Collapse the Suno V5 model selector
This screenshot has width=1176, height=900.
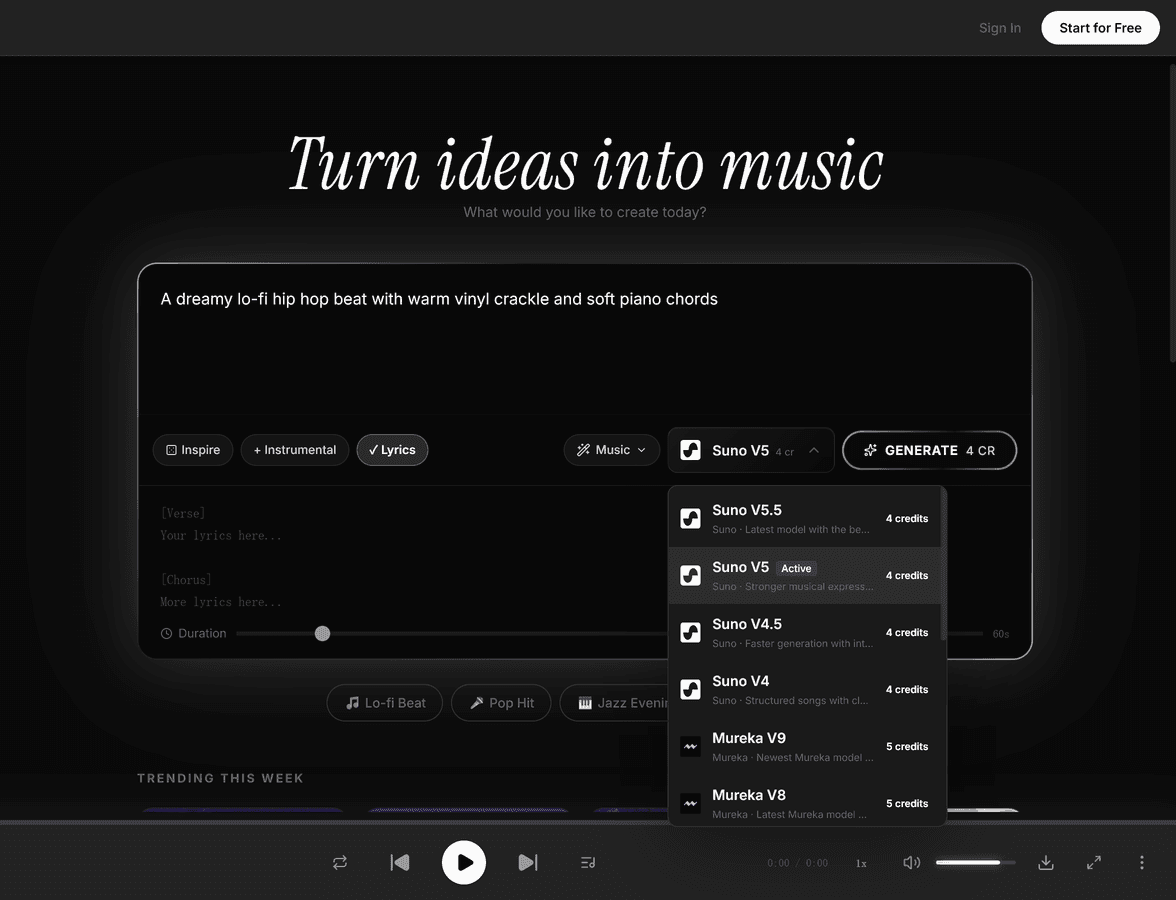pos(751,450)
